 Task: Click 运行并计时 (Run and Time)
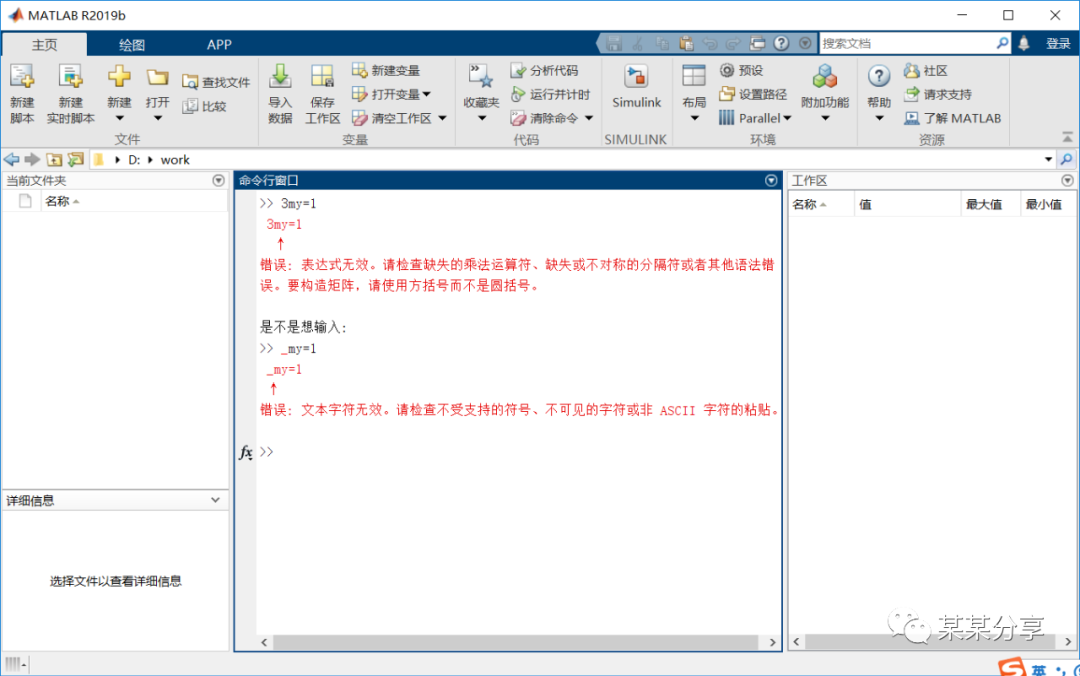550,94
